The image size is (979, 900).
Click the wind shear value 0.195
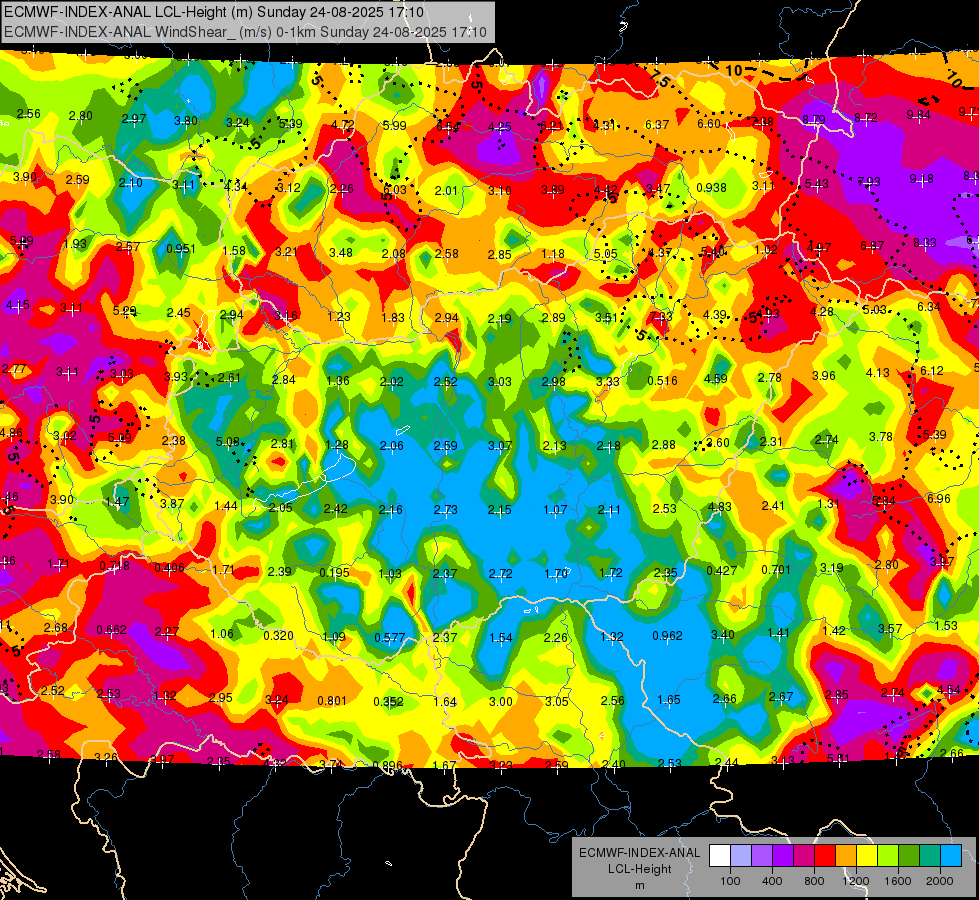[335, 573]
